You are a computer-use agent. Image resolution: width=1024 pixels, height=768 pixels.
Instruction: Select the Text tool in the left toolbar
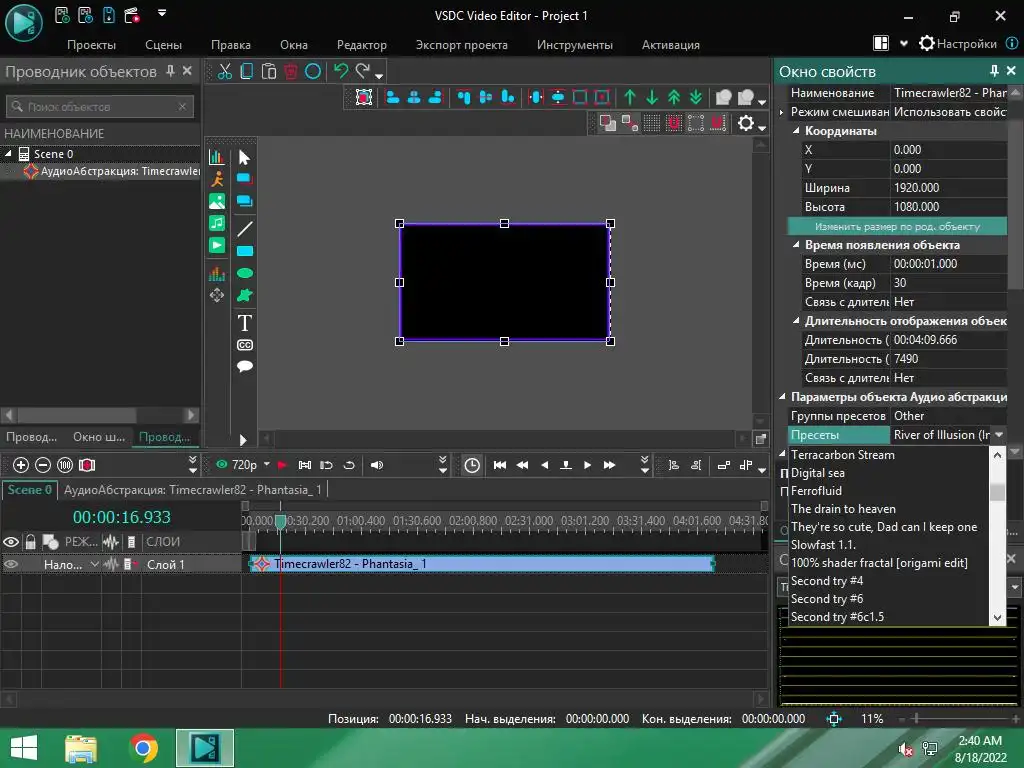244,323
